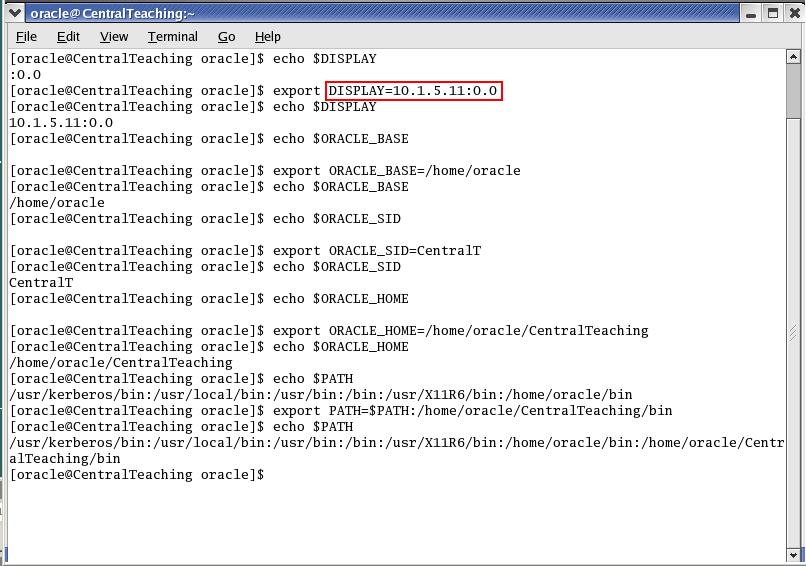This screenshot has height=566, width=806.
Task: Click the scrollbar down arrow
Action: [x=793, y=554]
